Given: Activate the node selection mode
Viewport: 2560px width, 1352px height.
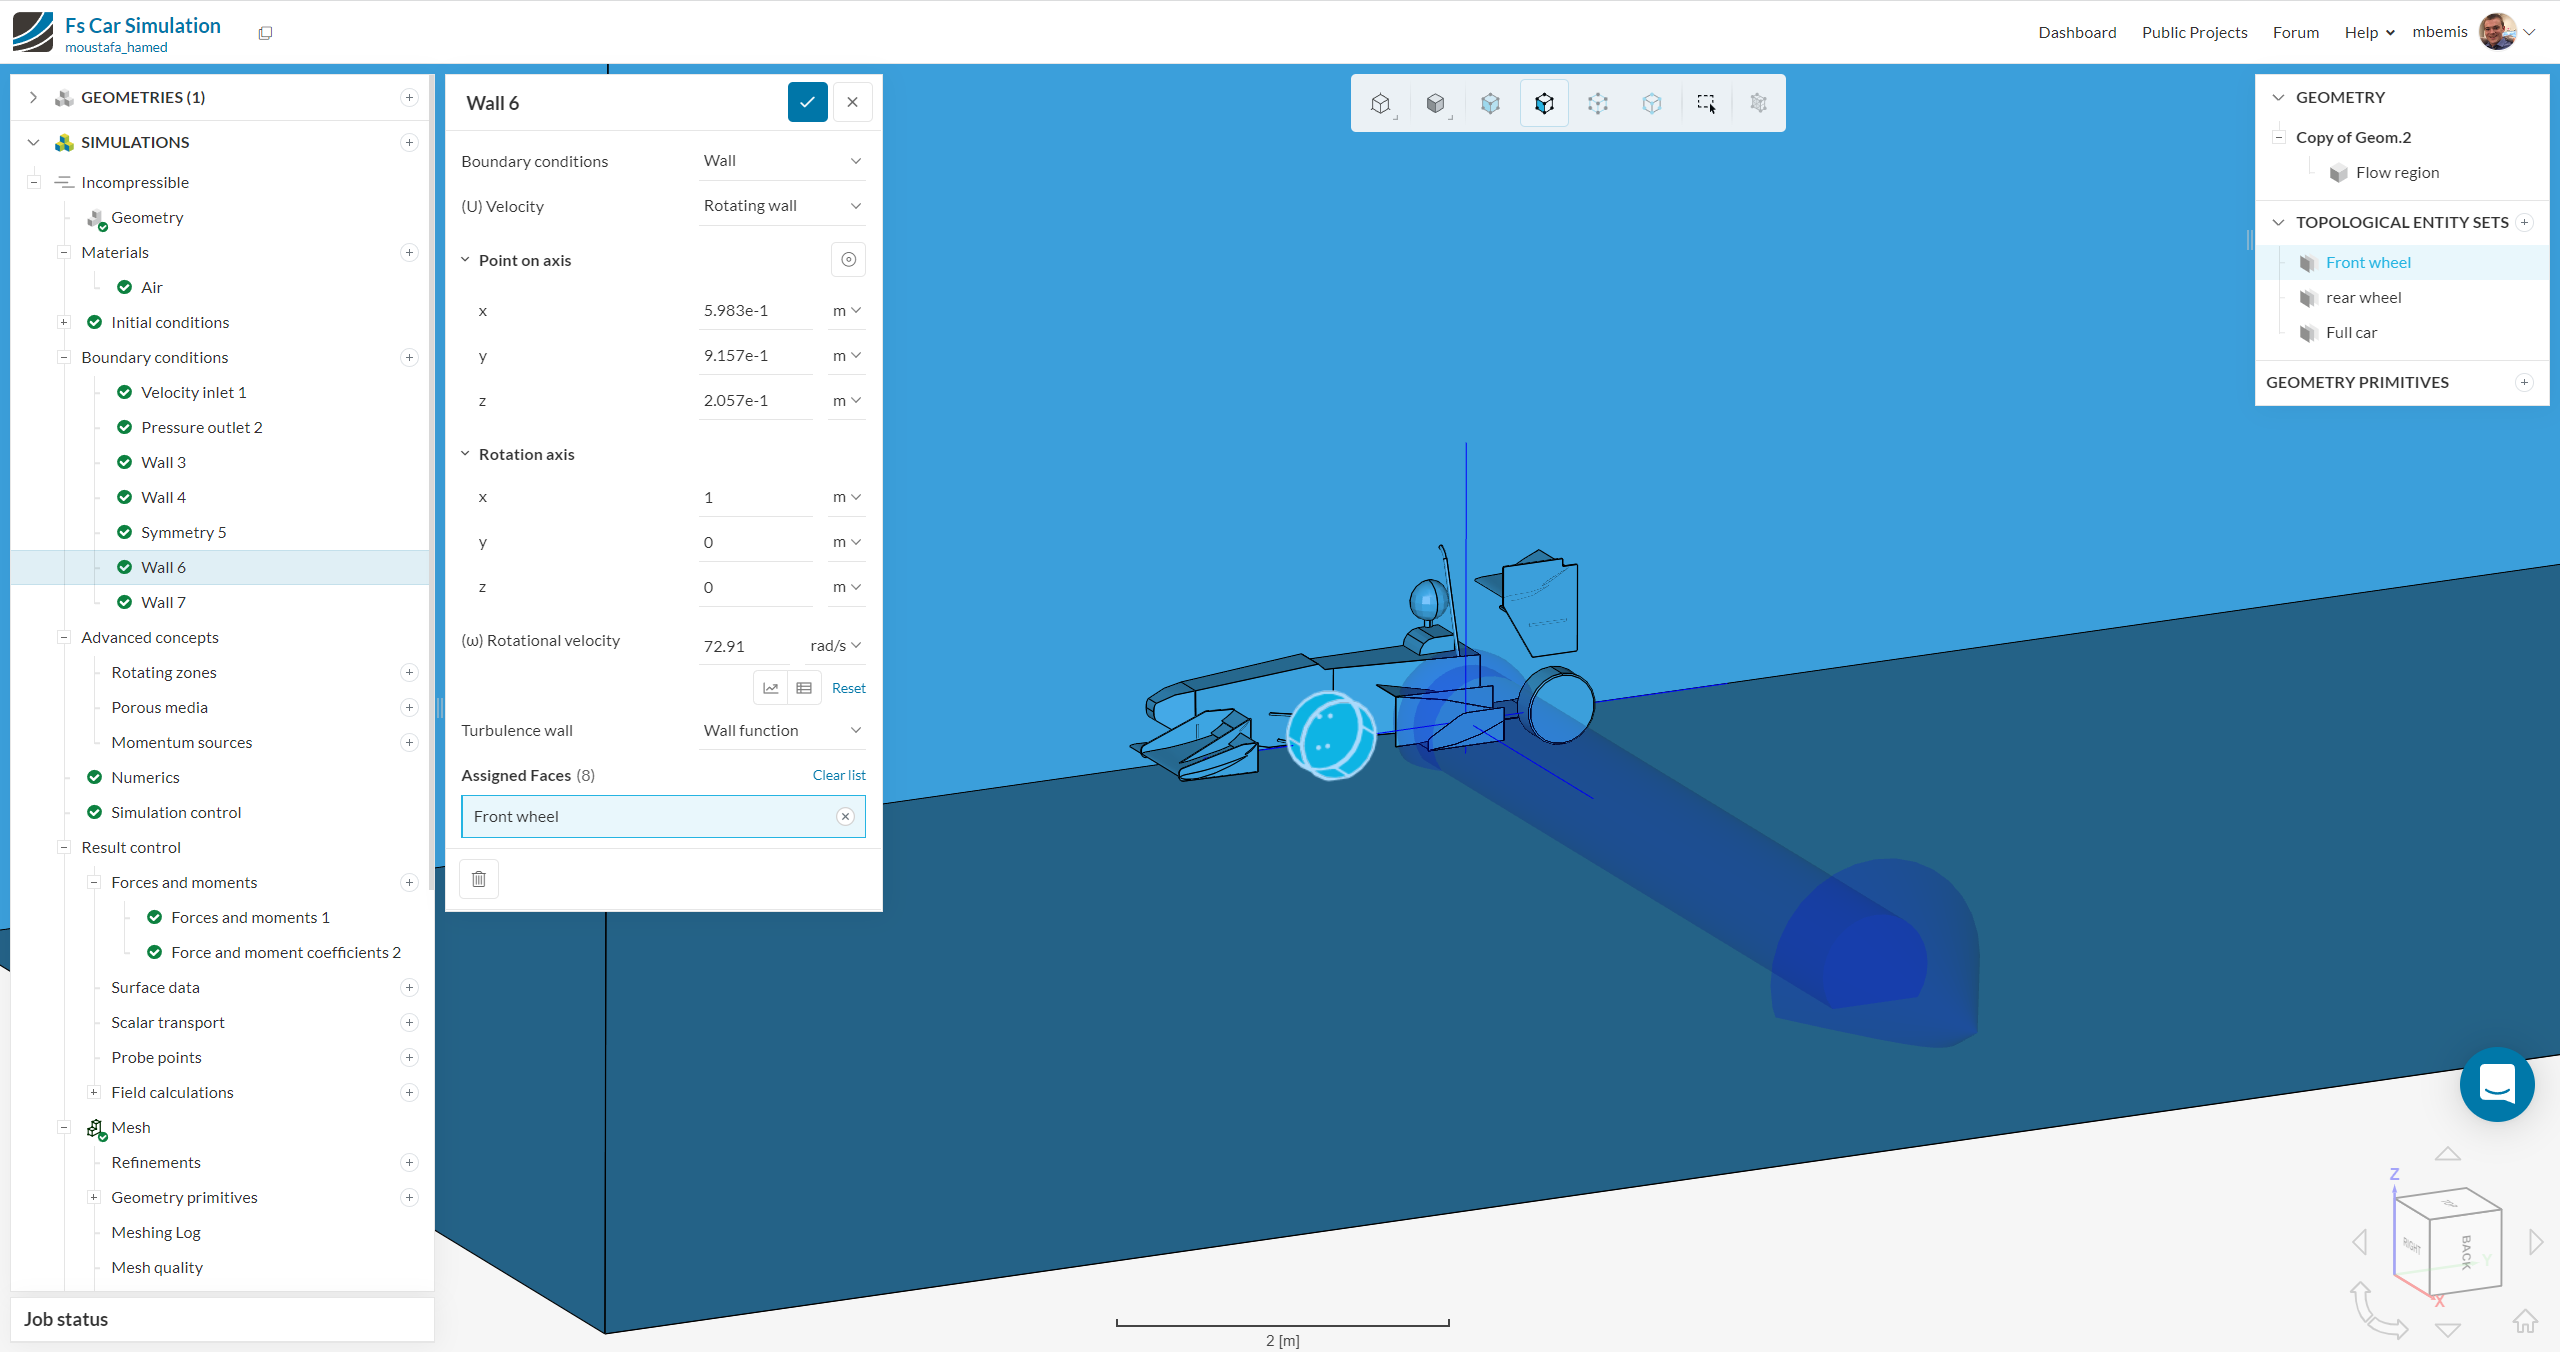Looking at the screenshot, I should click(x=1598, y=103).
